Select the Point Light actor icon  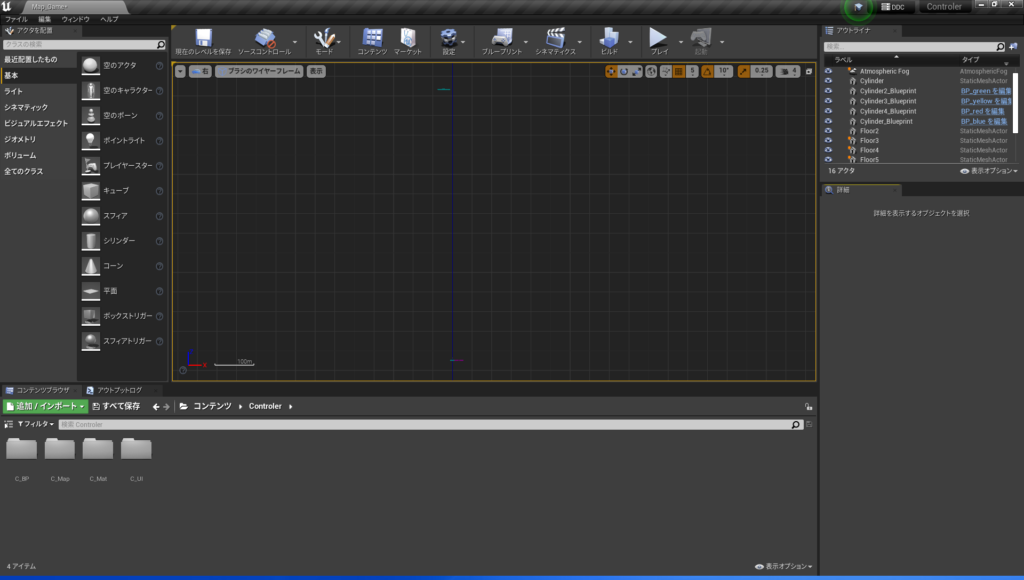pos(91,140)
